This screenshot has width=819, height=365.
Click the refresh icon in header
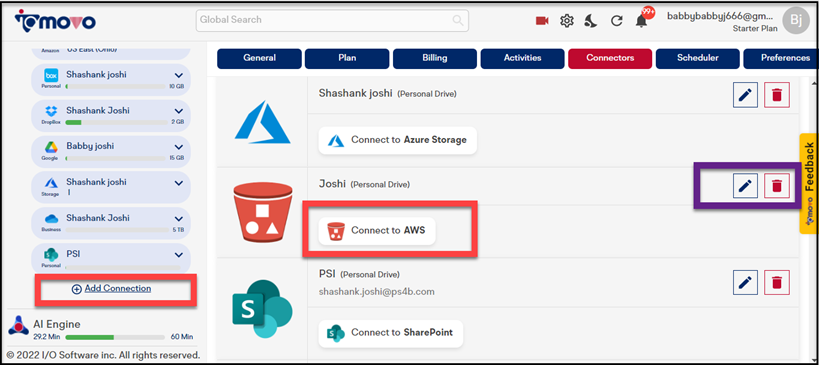(x=616, y=21)
